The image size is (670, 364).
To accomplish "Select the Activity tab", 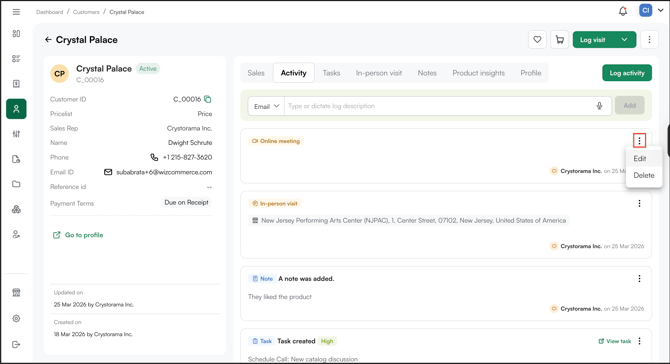I will click(294, 73).
